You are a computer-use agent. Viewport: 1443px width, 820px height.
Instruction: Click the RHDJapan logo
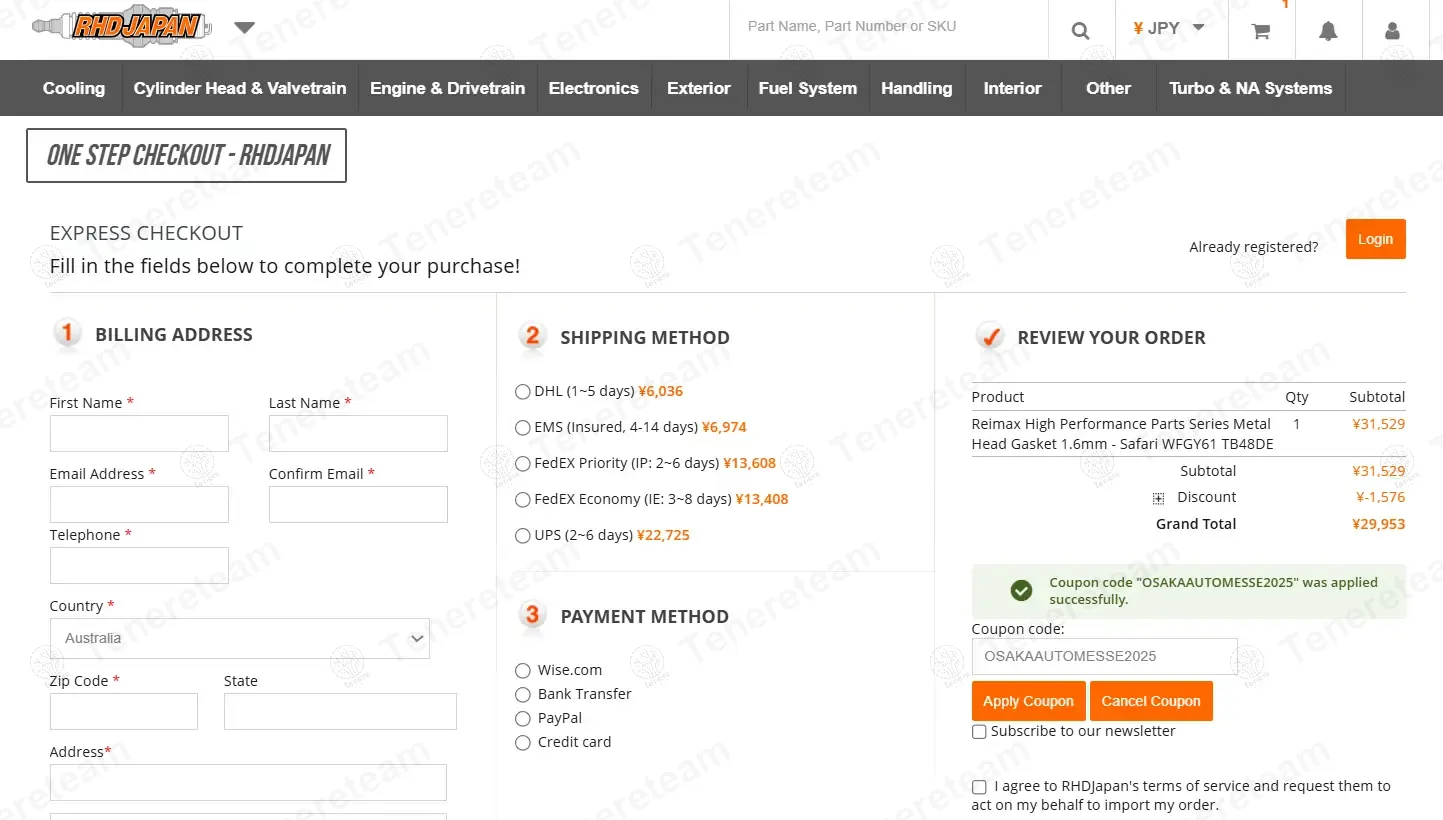point(121,27)
